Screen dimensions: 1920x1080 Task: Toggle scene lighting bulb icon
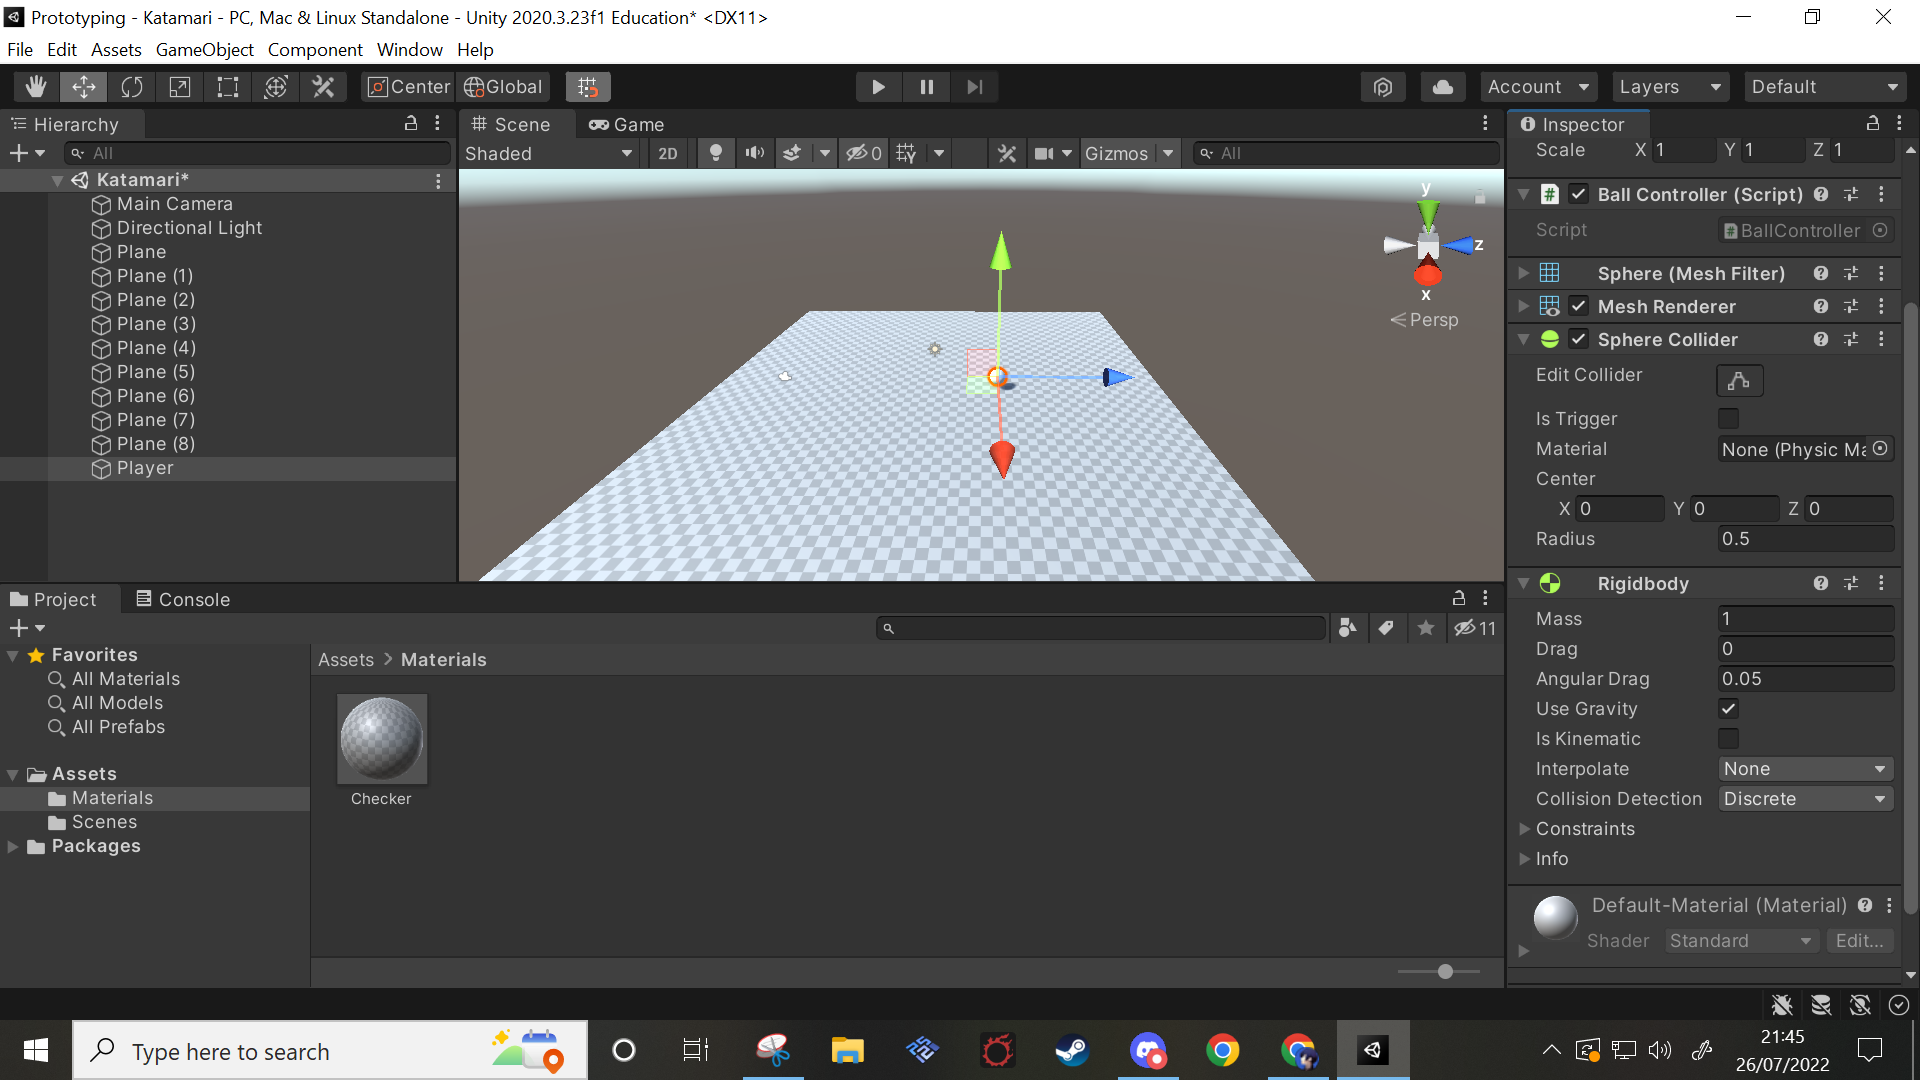(716, 153)
